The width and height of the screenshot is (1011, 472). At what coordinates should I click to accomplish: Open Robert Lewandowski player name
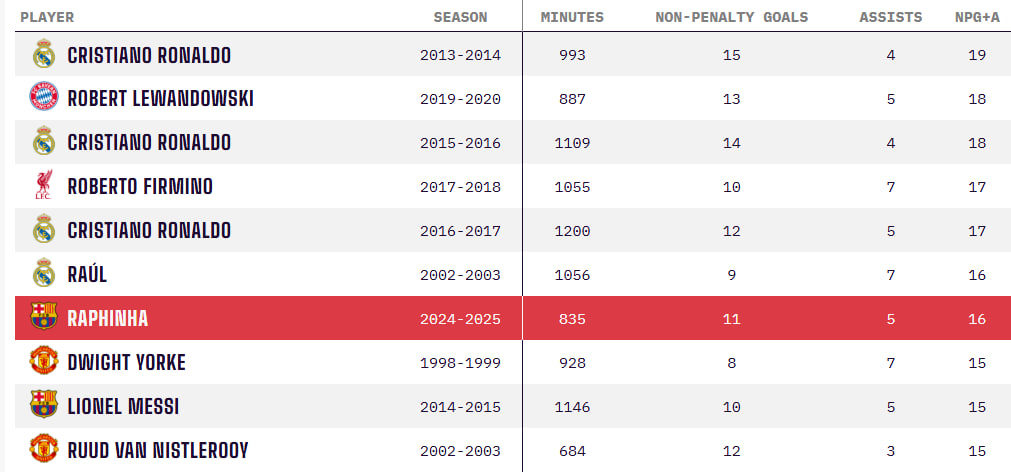[161, 99]
